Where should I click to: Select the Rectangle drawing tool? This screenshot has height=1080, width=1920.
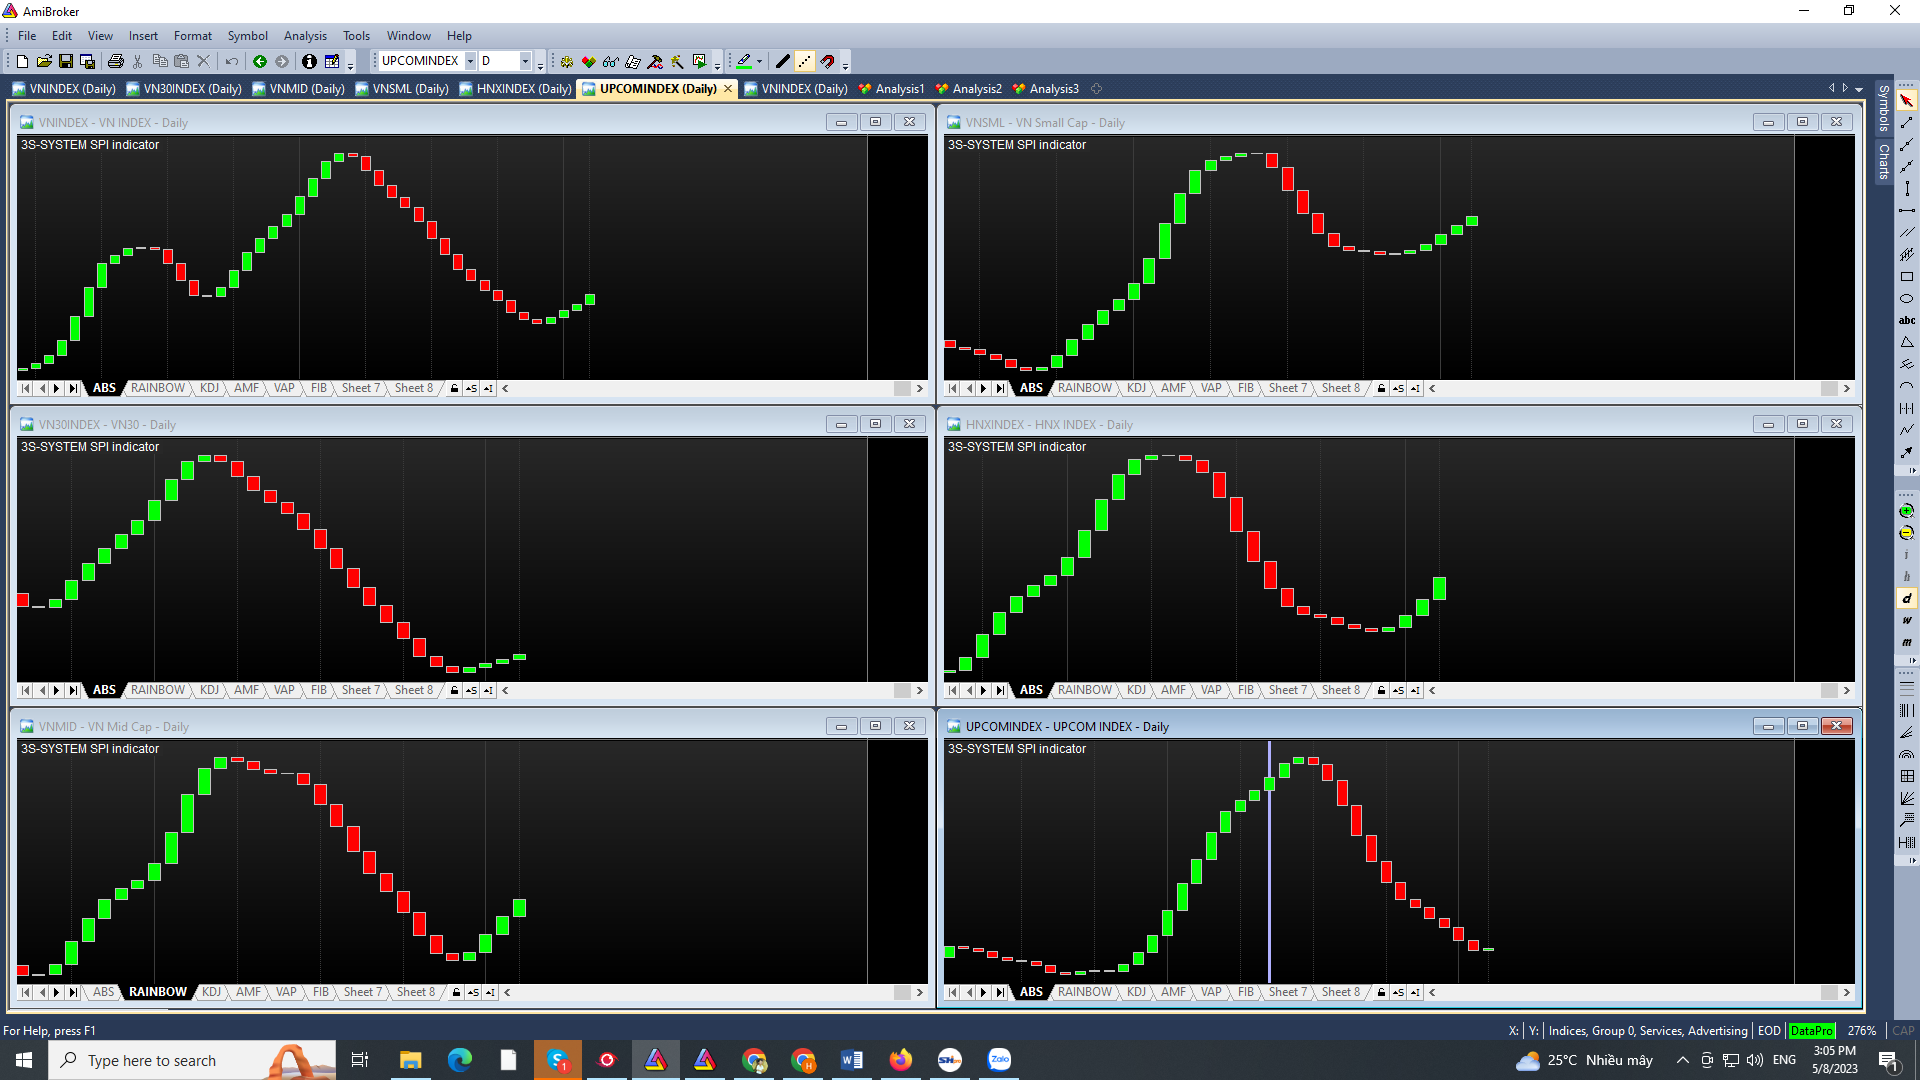(x=1906, y=277)
